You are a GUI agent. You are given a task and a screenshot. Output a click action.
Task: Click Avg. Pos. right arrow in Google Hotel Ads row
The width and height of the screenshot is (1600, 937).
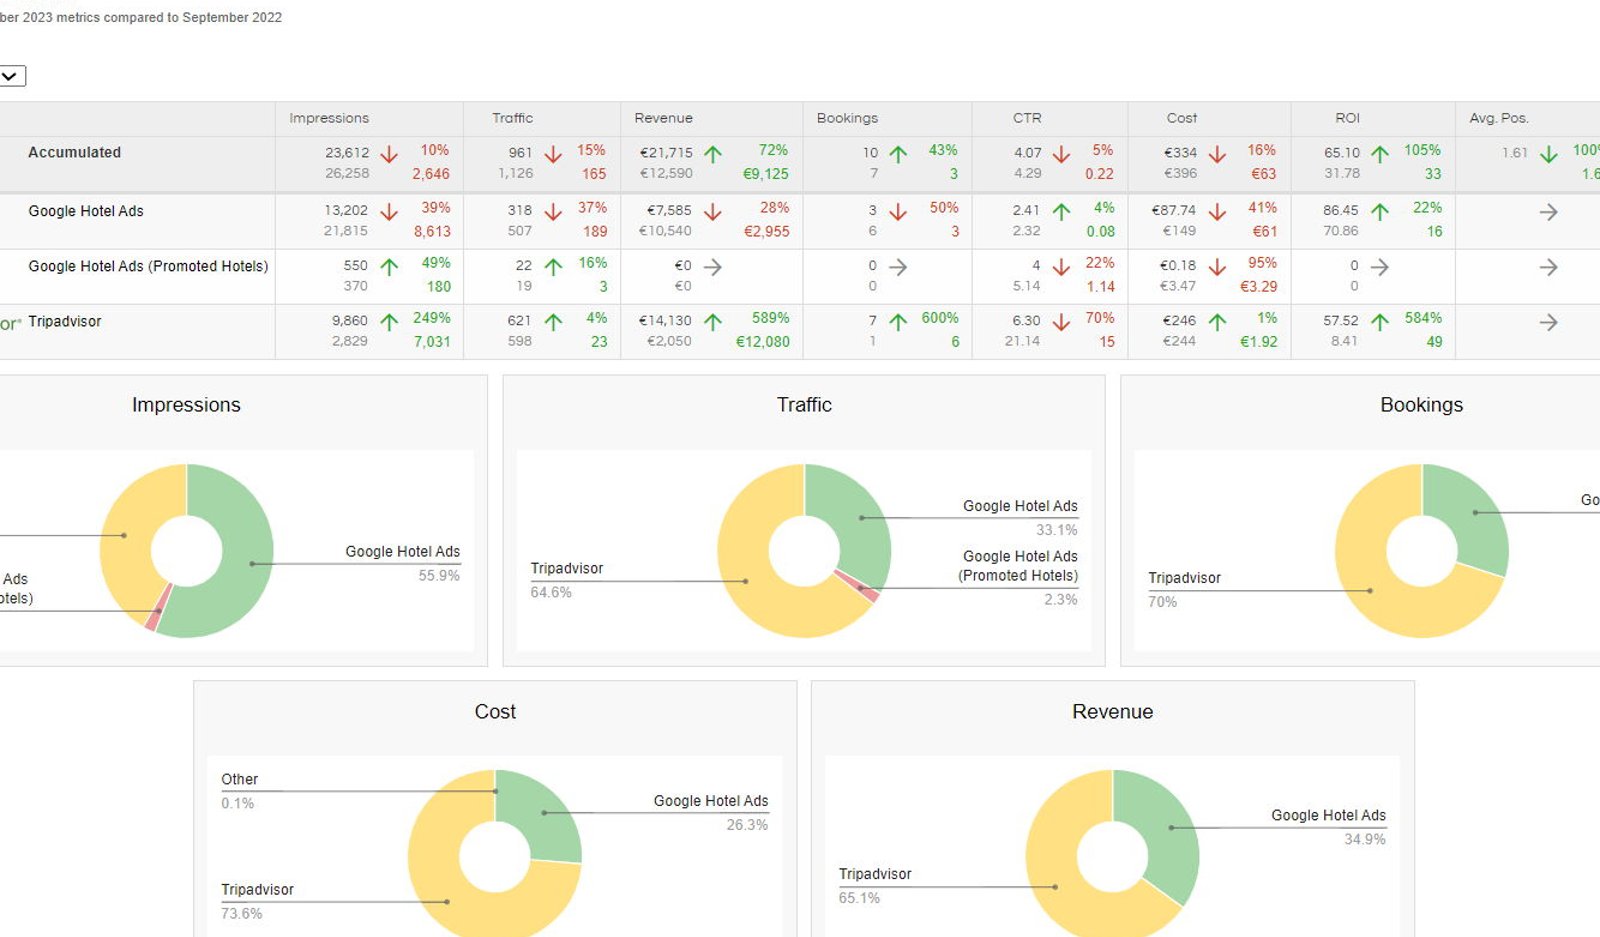click(1548, 212)
